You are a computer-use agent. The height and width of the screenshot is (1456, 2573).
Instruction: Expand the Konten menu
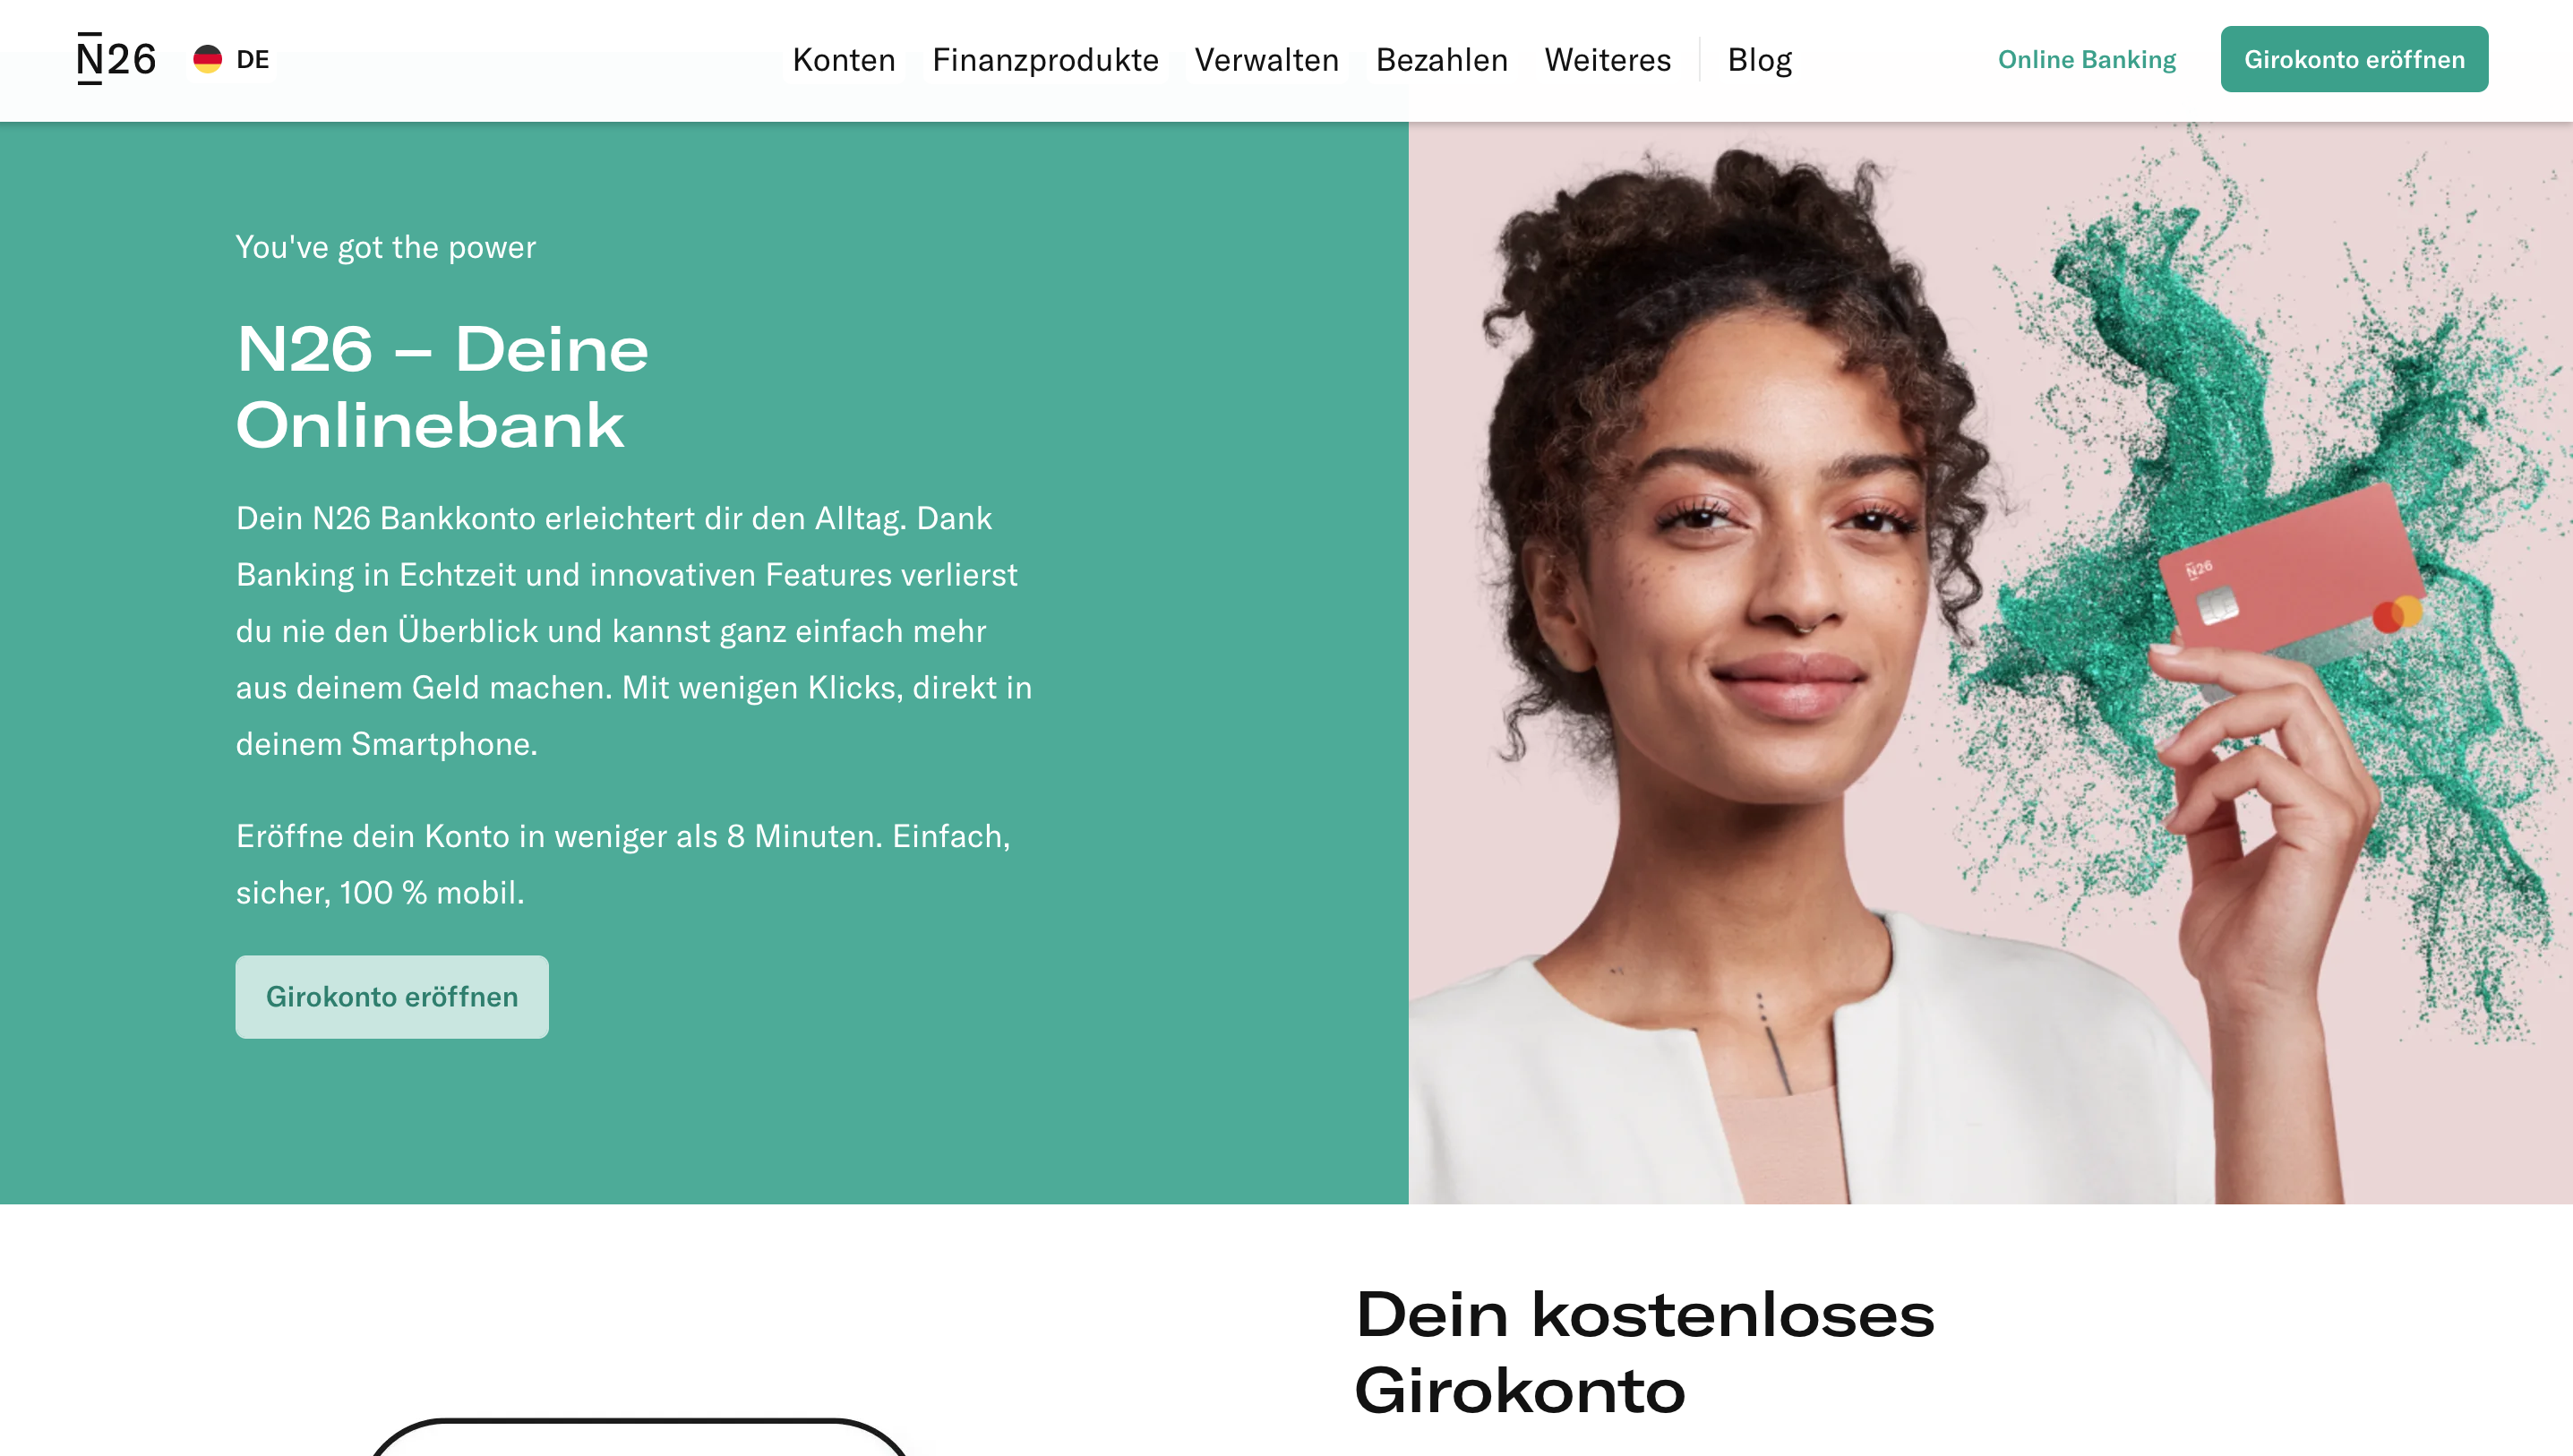843,60
